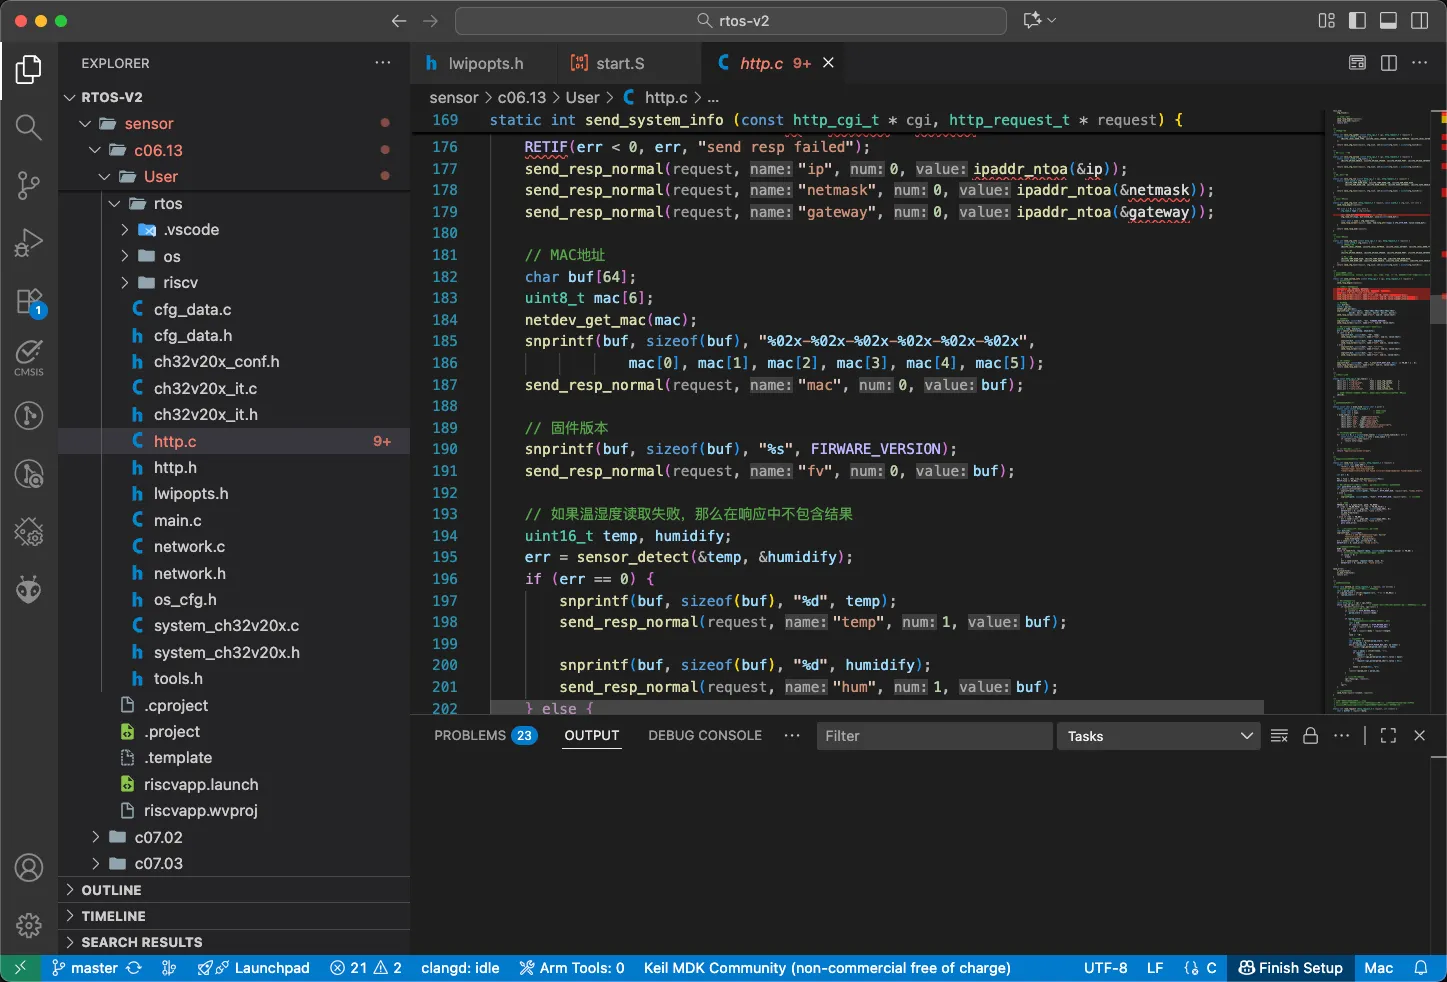1447x982 pixels.
Task: Switch to the DEBUG CONSOLE panel tab
Action: click(704, 735)
